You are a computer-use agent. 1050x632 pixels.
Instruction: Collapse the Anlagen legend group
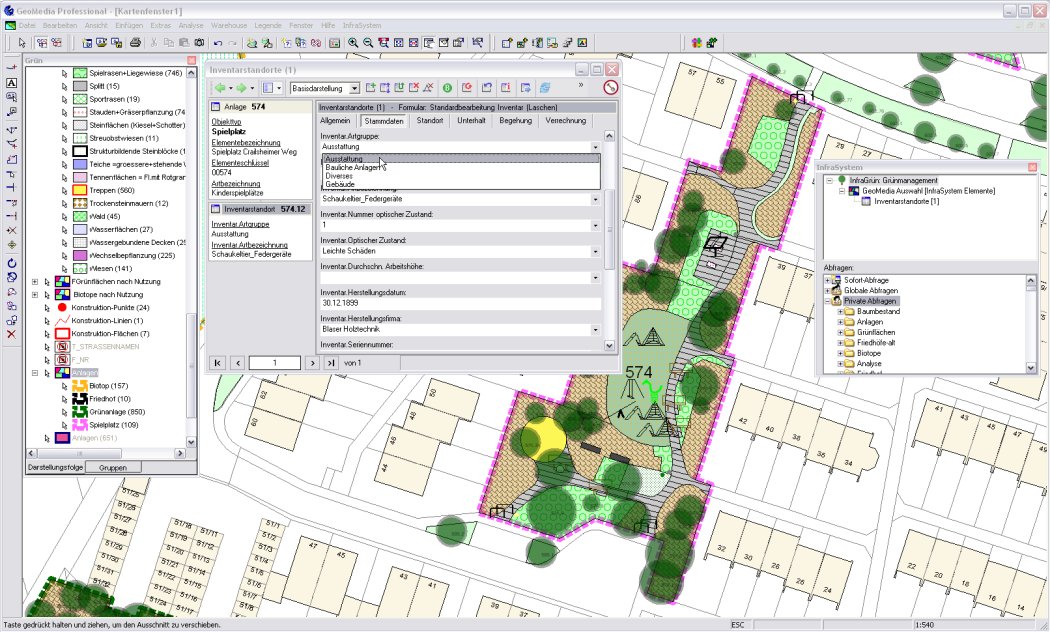[x=35, y=373]
